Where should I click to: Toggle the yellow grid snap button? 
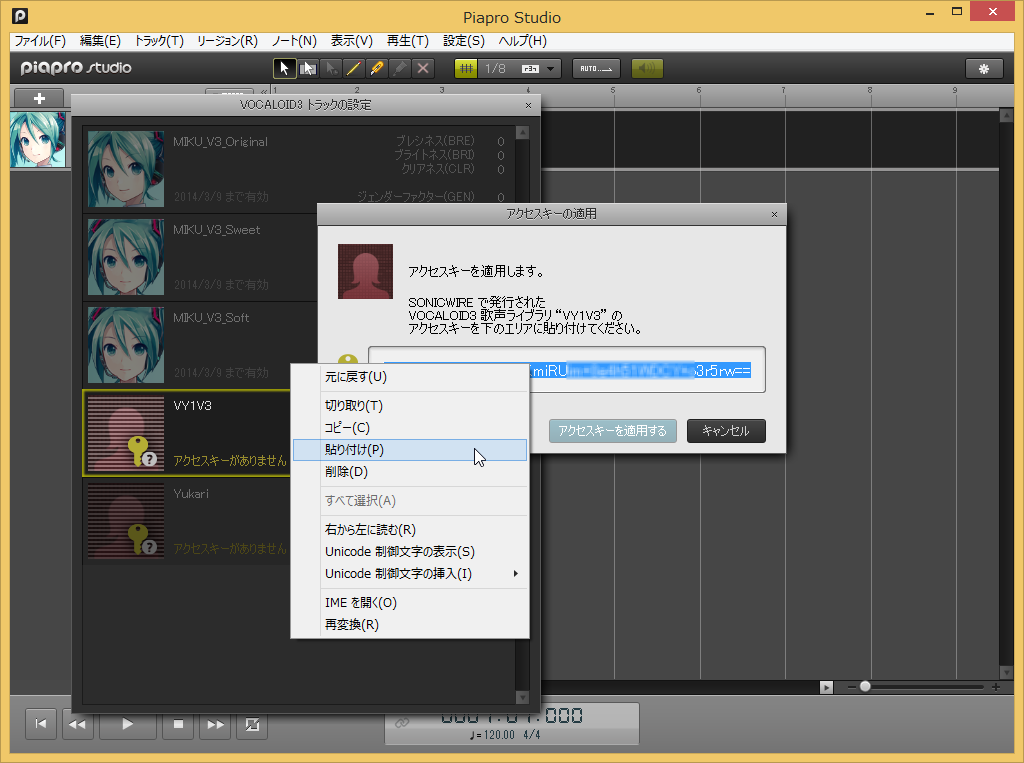(x=466, y=68)
